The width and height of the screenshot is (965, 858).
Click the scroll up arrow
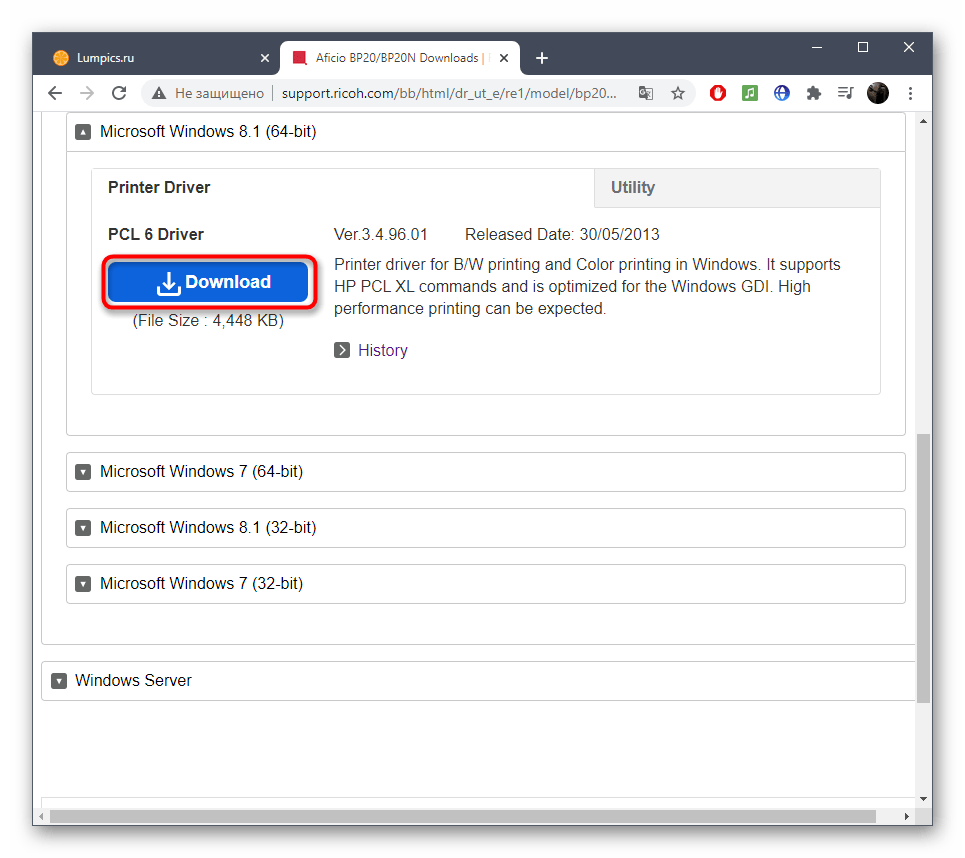click(923, 121)
